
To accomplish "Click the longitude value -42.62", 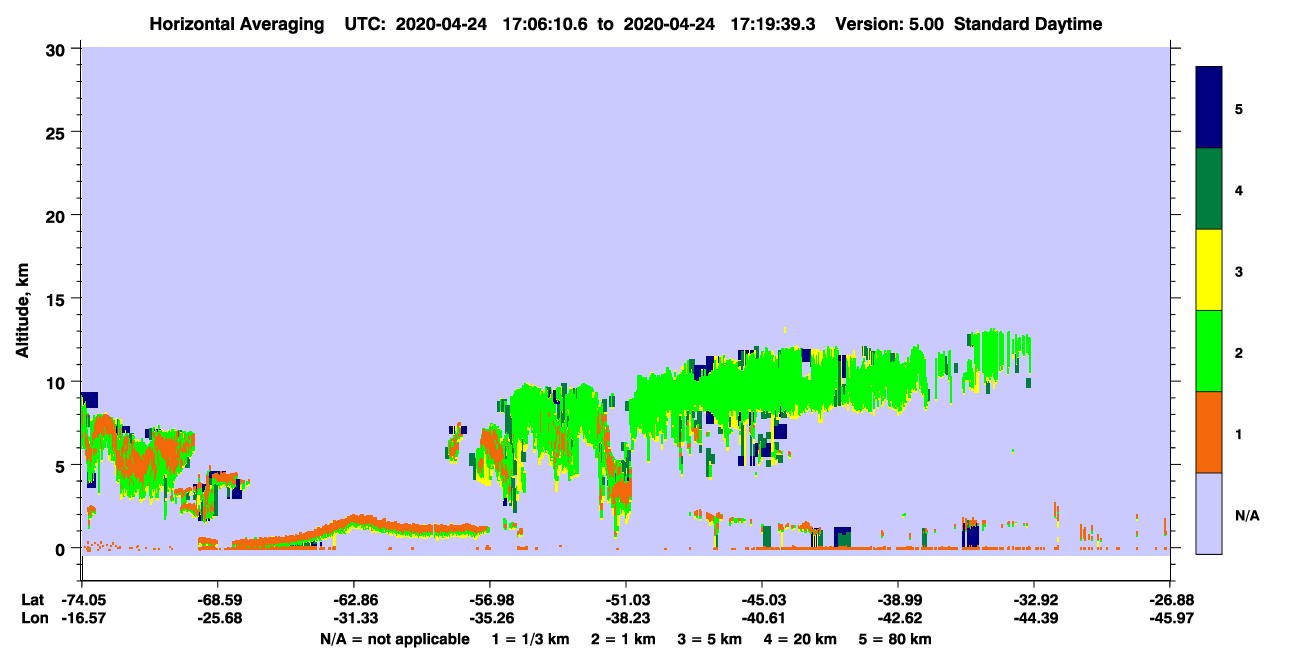I will tap(898, 619).
